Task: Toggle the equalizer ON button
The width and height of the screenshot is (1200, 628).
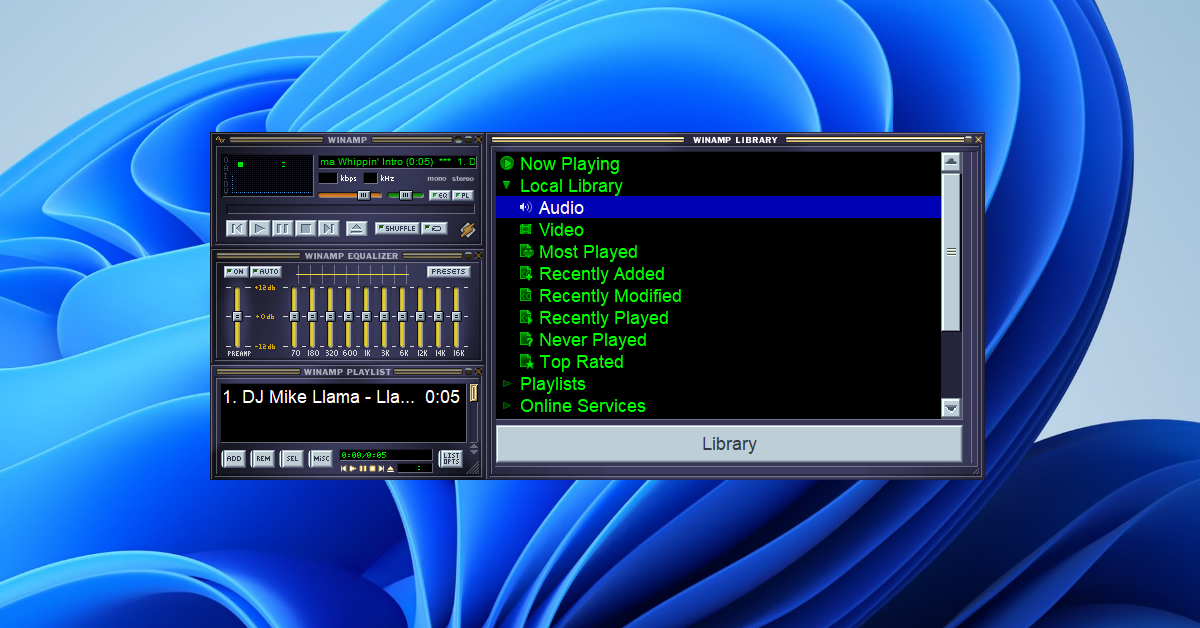Action: [235, 272]
